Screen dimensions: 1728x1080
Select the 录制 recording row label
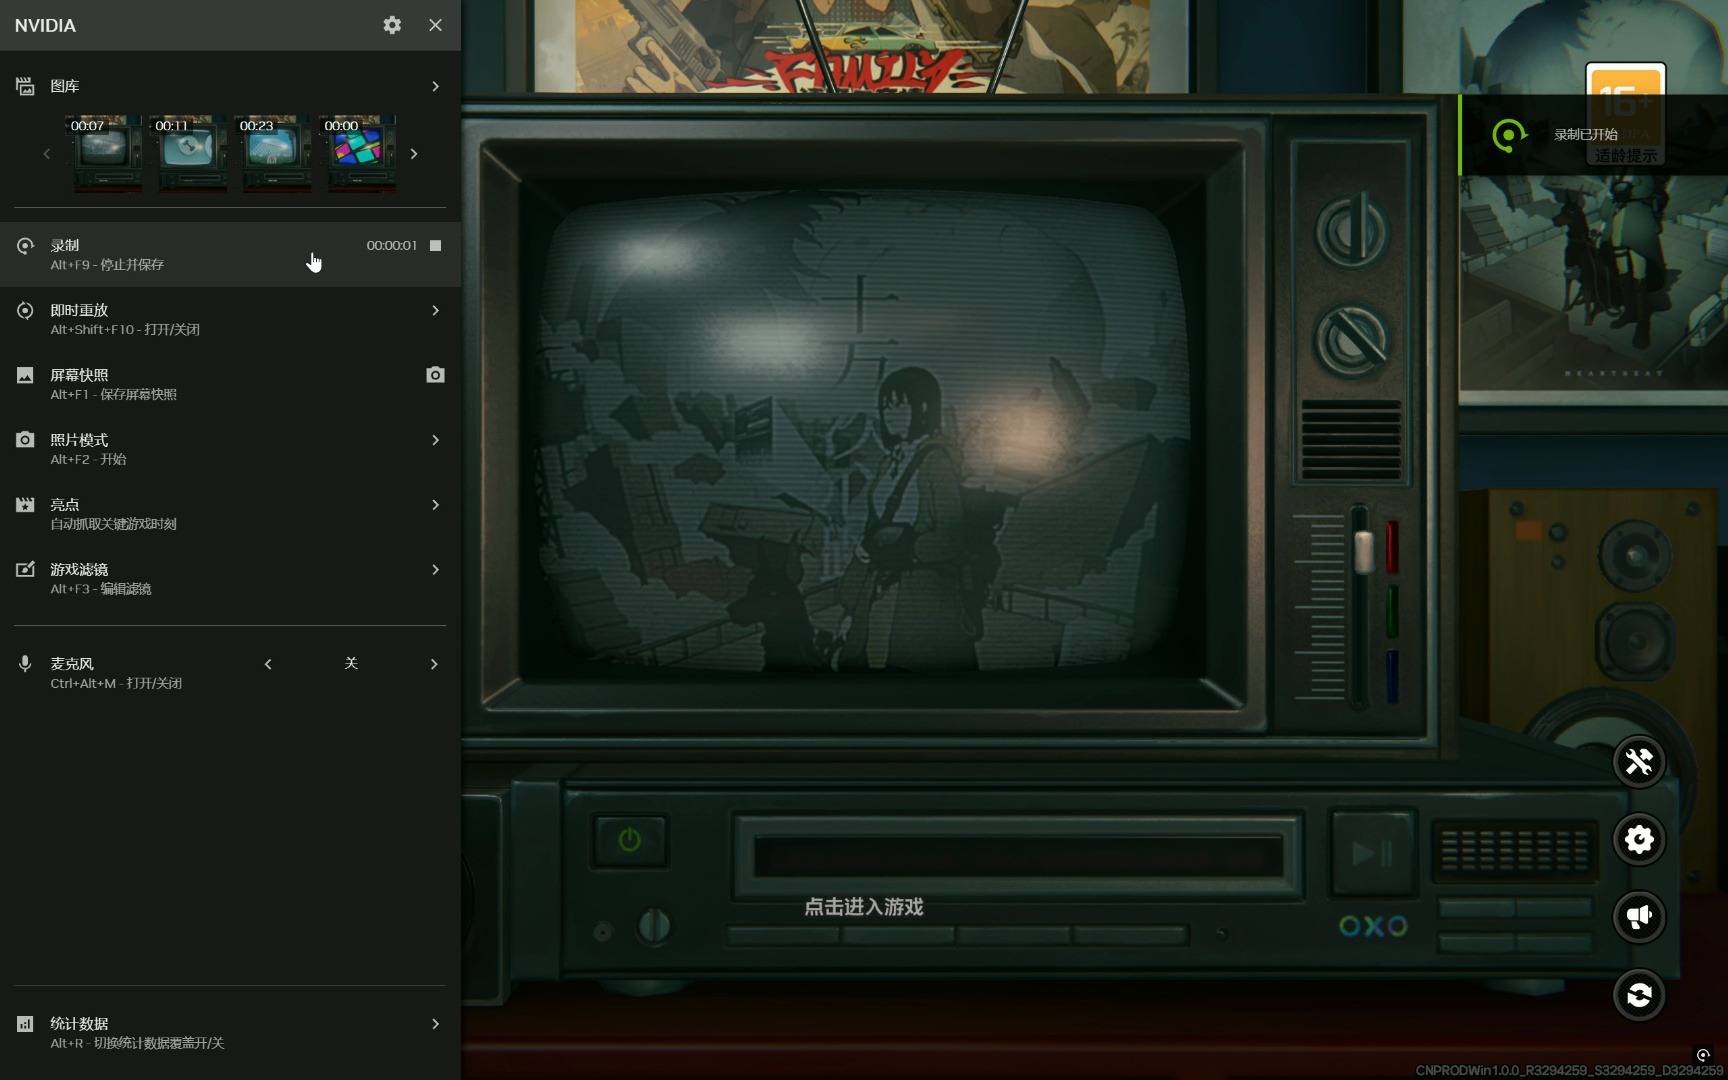[65, 245]
